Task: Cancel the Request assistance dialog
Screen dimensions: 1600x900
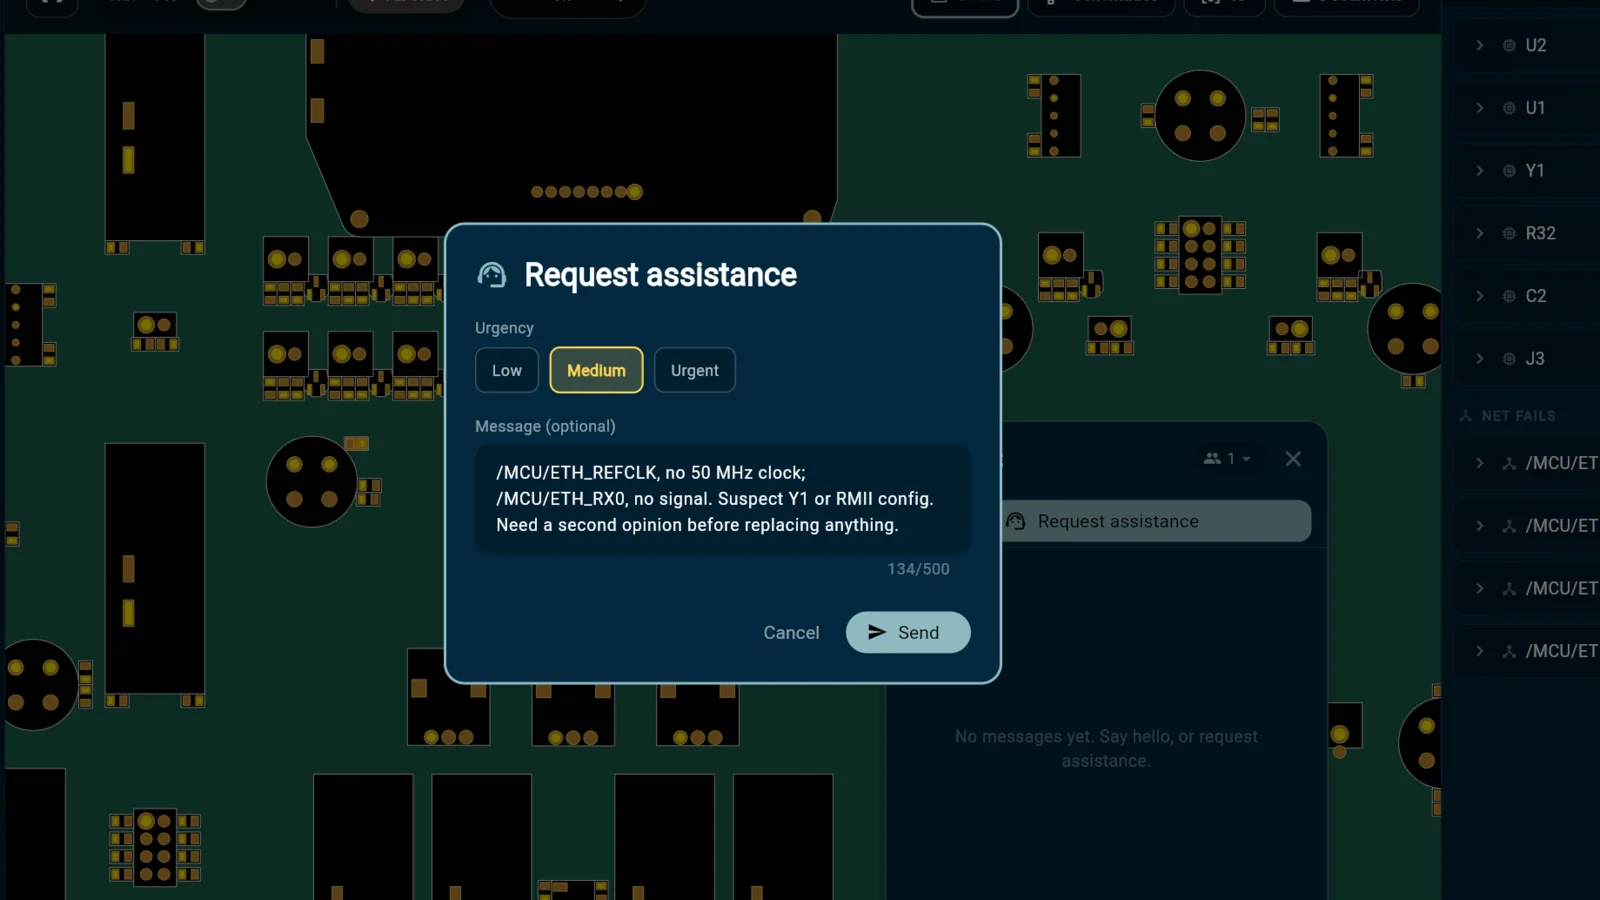Action: [791, 632]
